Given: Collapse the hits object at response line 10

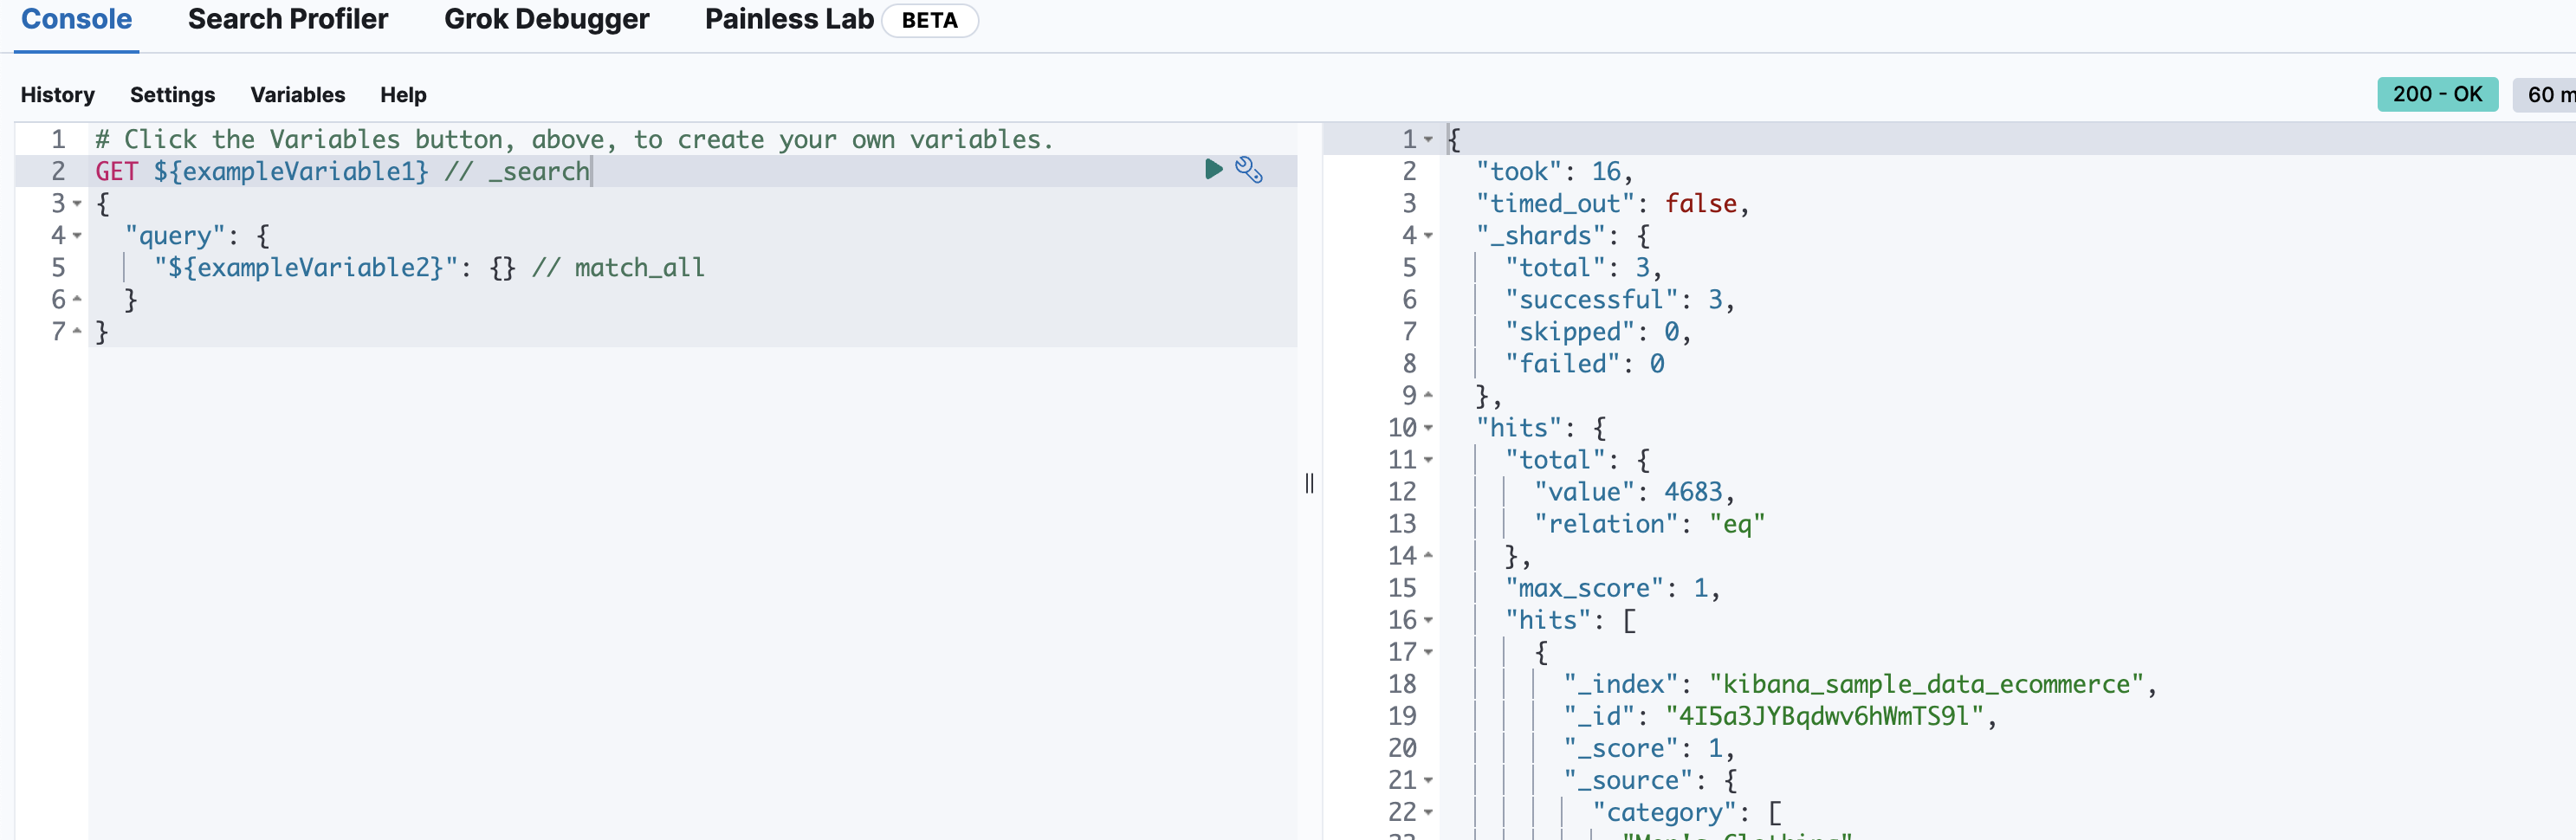Looking at the screenshot, I should coord(1428,428).
